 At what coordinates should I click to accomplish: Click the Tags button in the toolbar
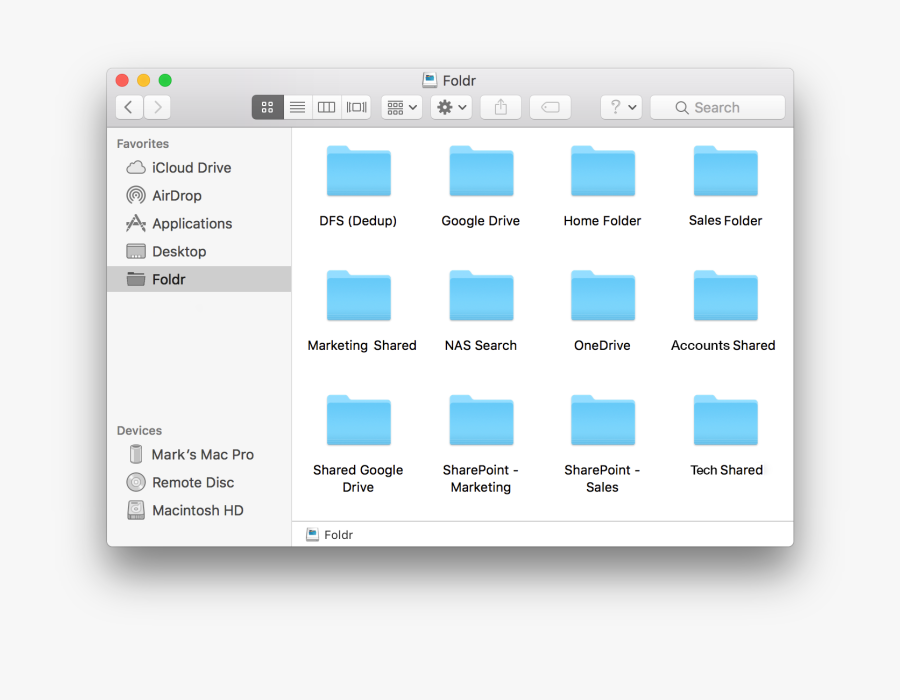[x=550, y=107]
